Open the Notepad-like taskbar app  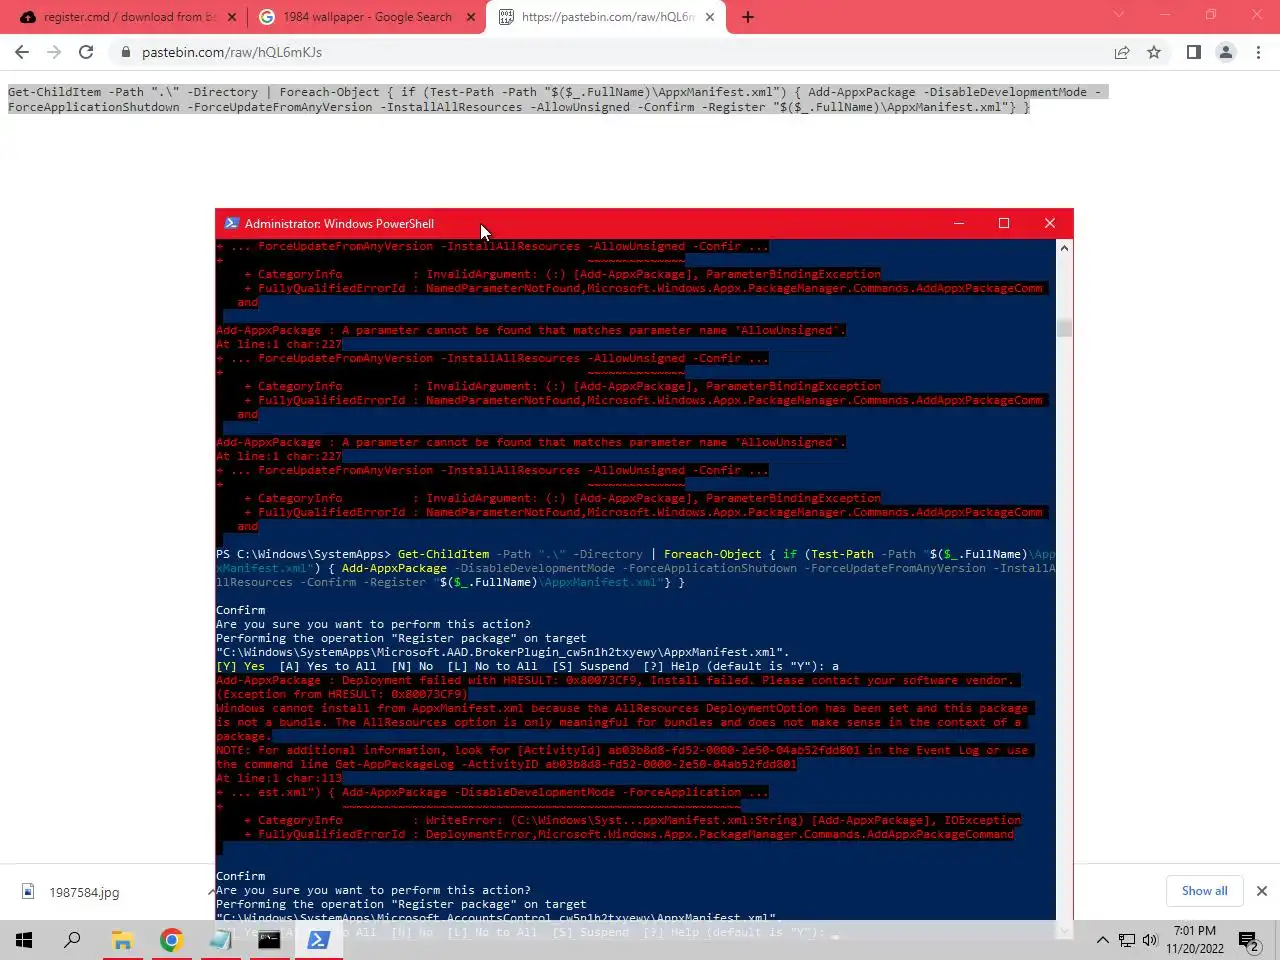click(220, 940)
